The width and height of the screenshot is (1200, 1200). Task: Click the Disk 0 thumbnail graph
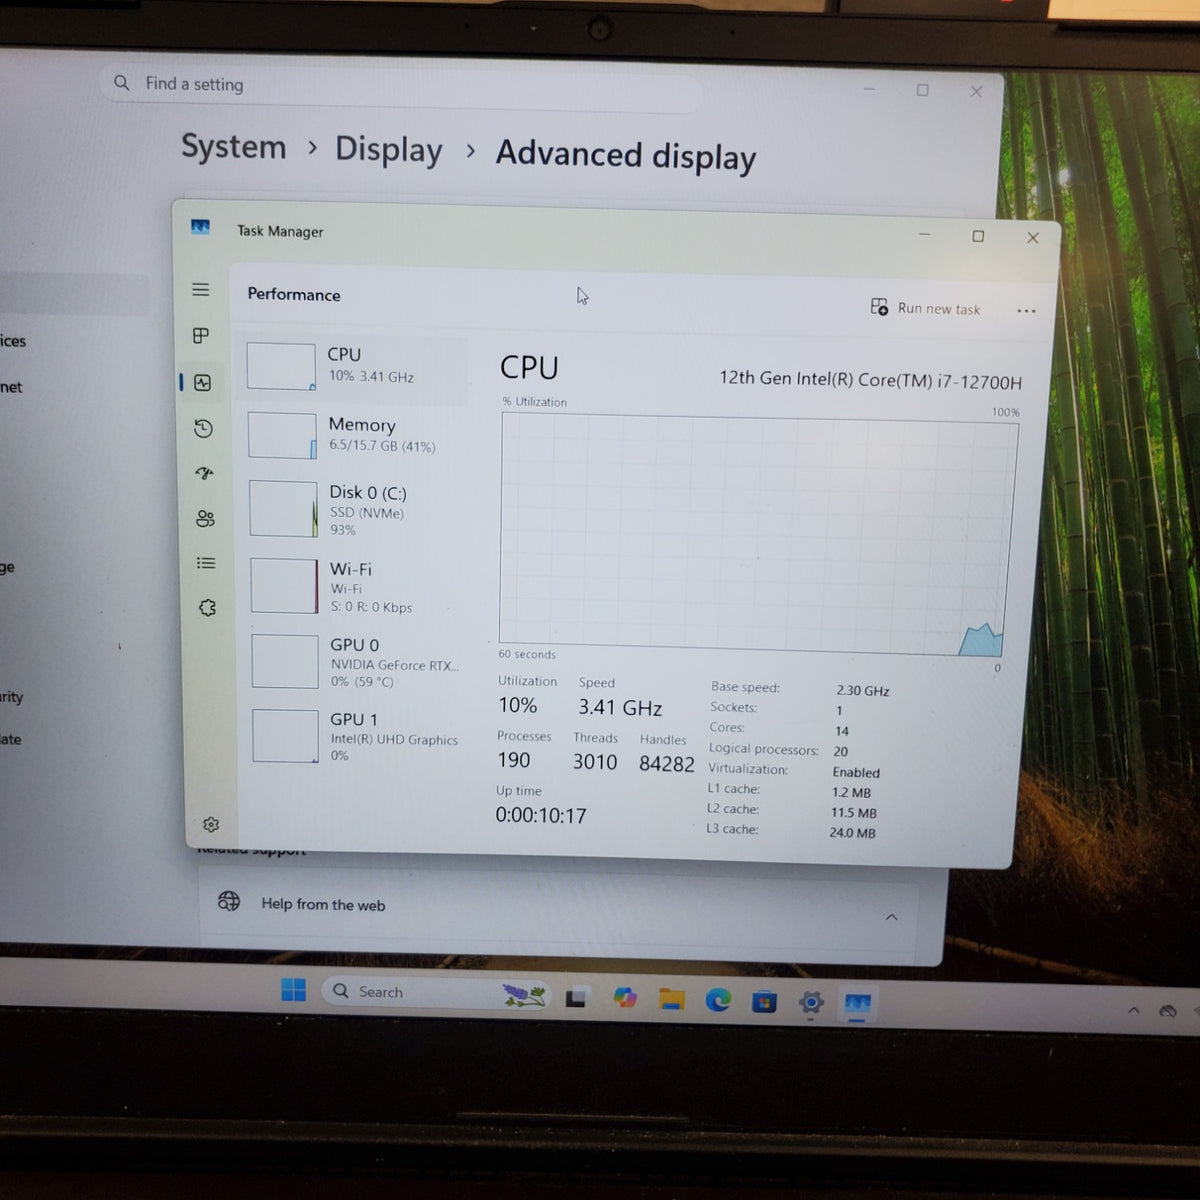[284, 509]
